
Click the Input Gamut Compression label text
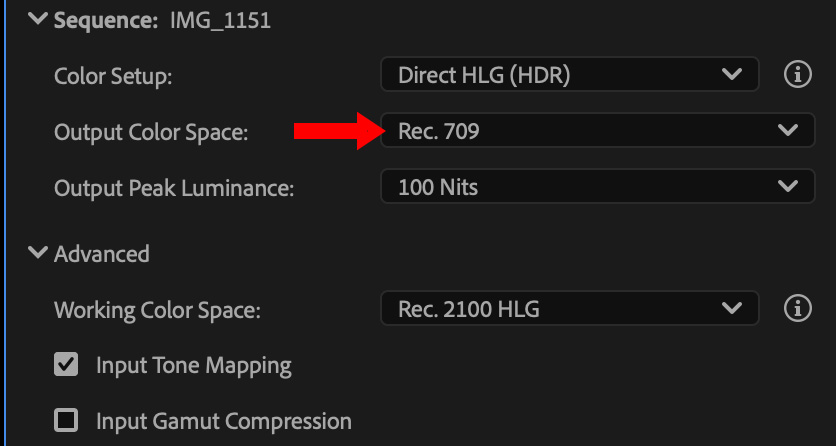[224, 421]
